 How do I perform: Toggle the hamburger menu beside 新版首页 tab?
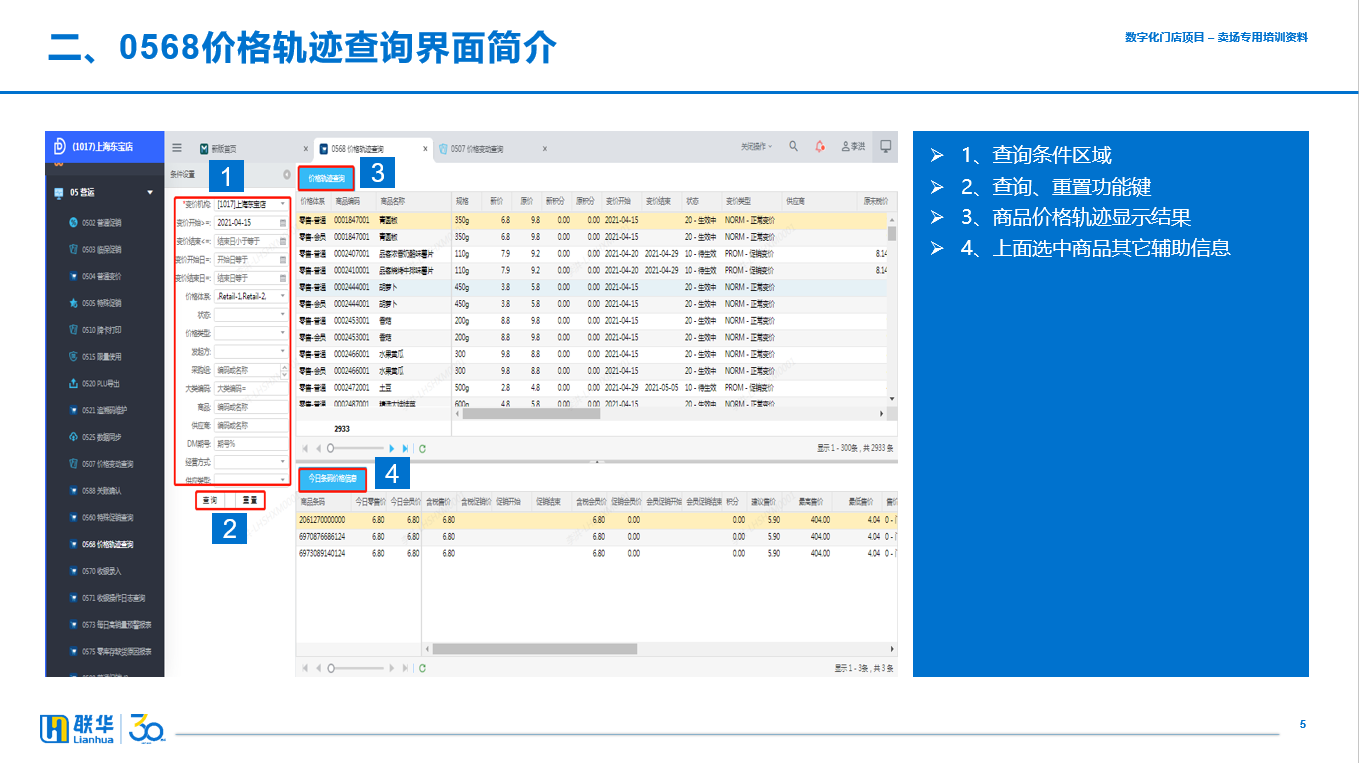point(177,147)
